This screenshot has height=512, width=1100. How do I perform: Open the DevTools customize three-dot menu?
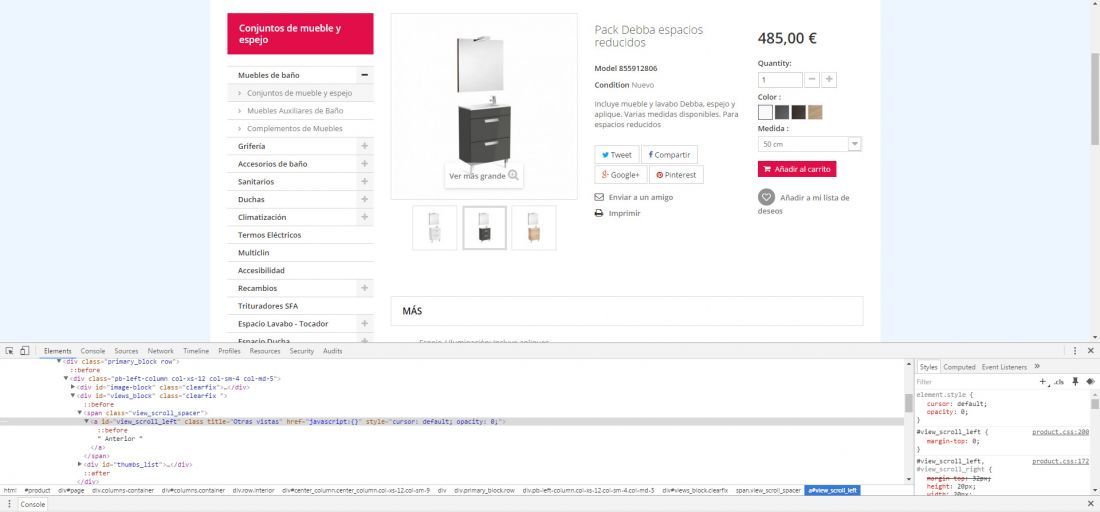coord(1075,351)
